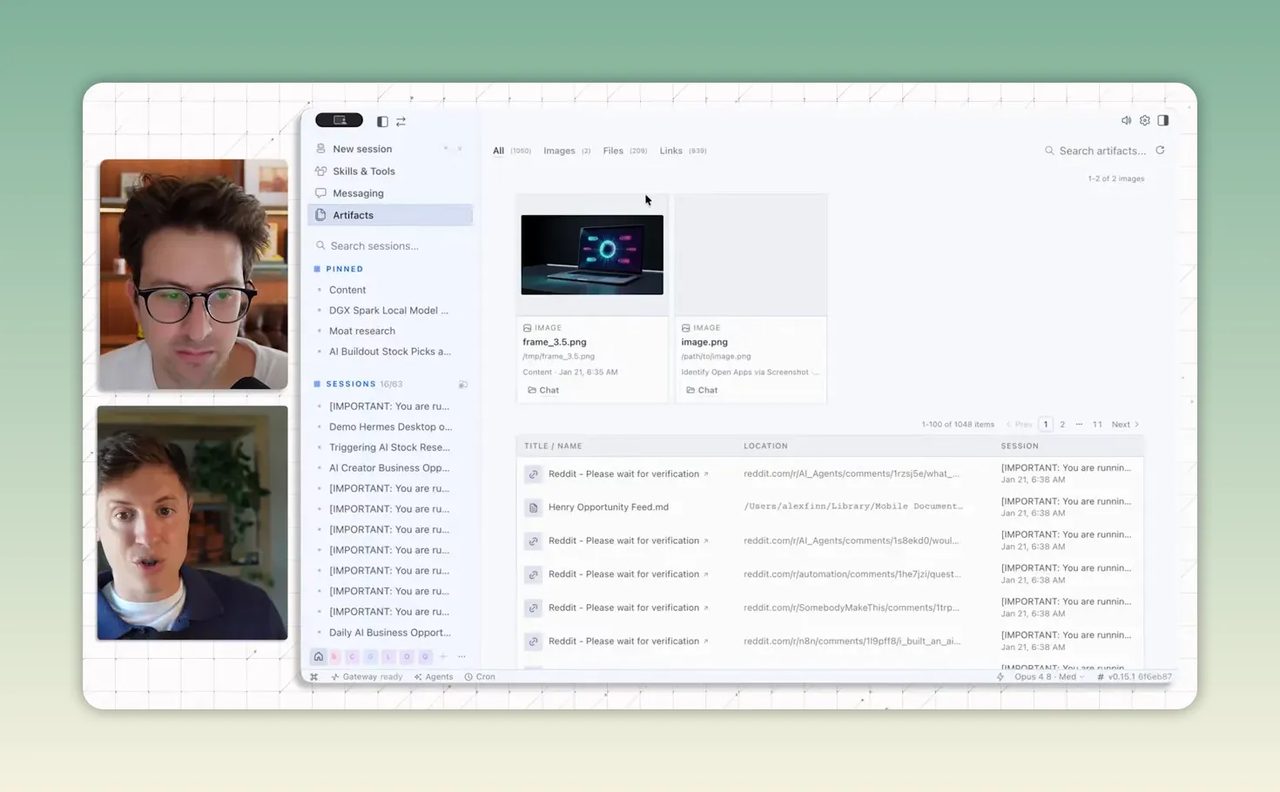The image size is (1280, 792).
Task: Click the swap arrows icon in top bar
Action: click(401, 121)
